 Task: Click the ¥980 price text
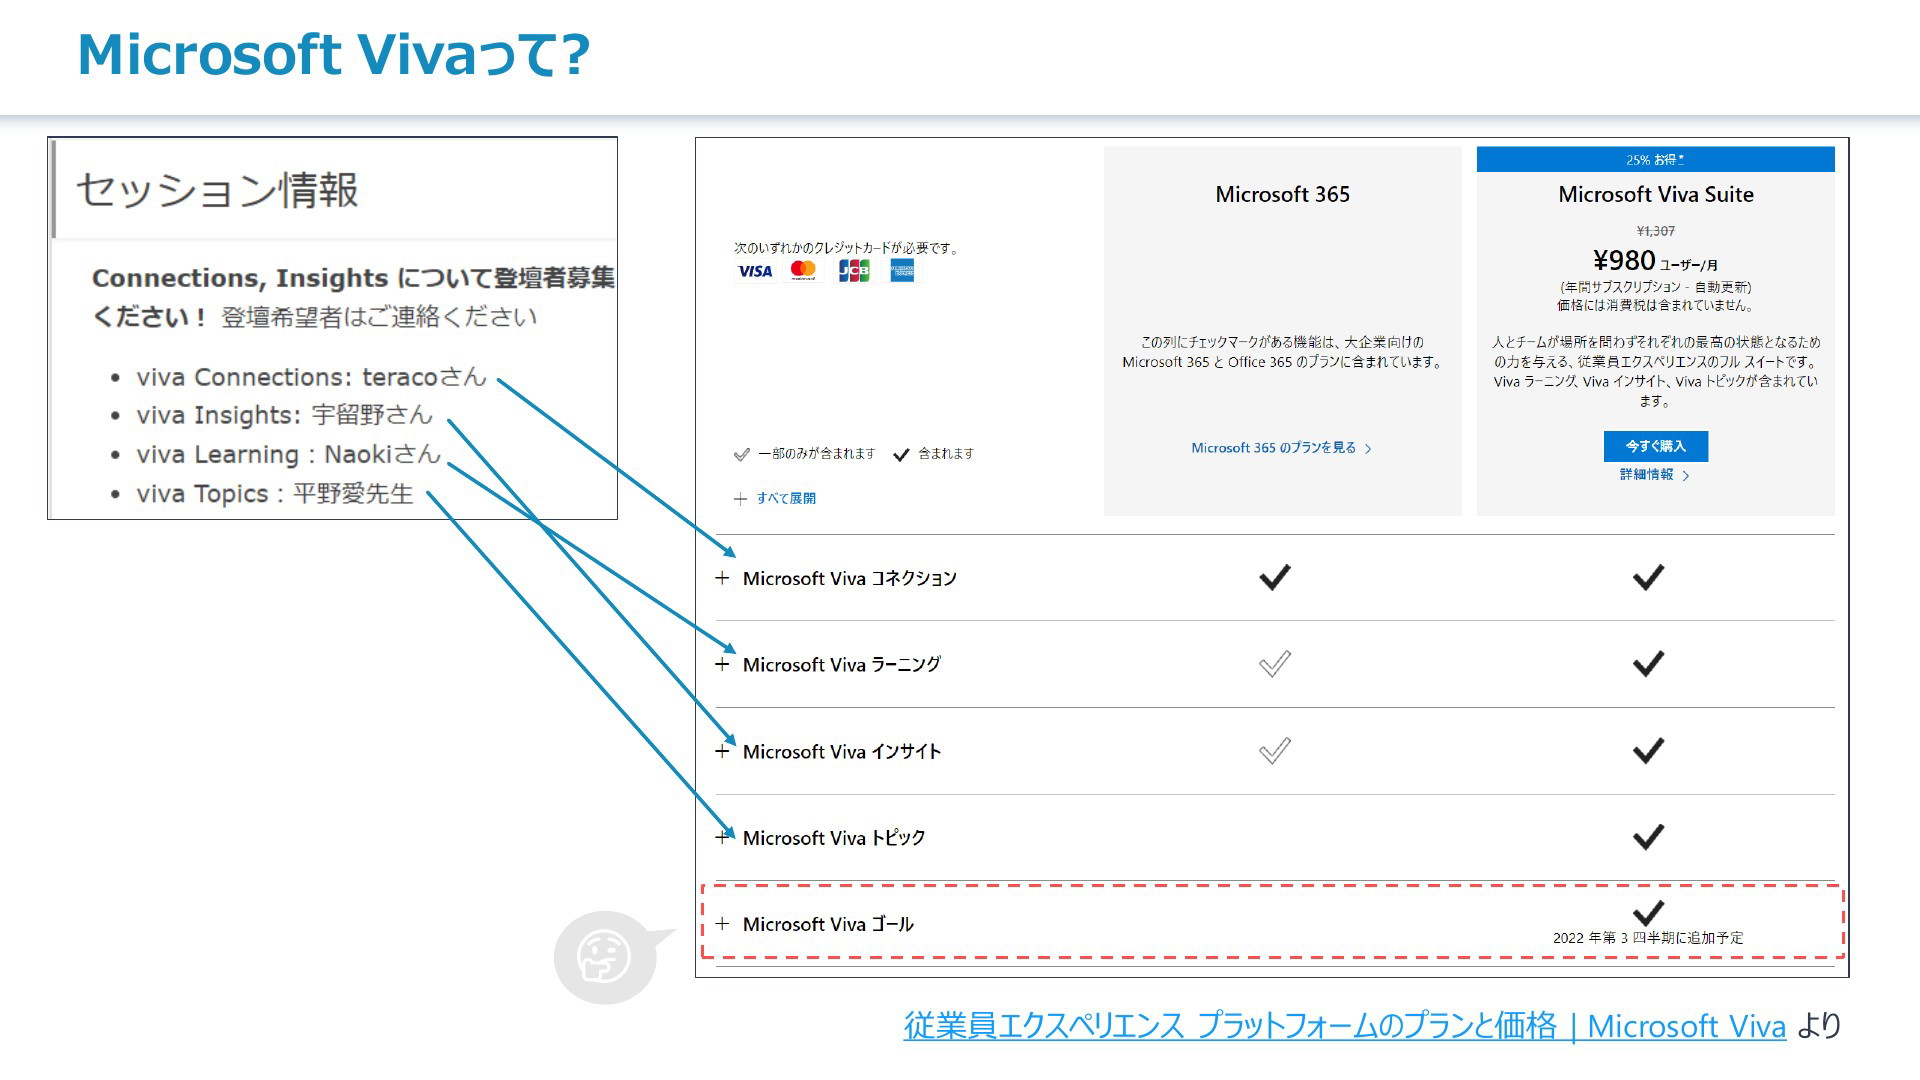[x=1624, y=261]
